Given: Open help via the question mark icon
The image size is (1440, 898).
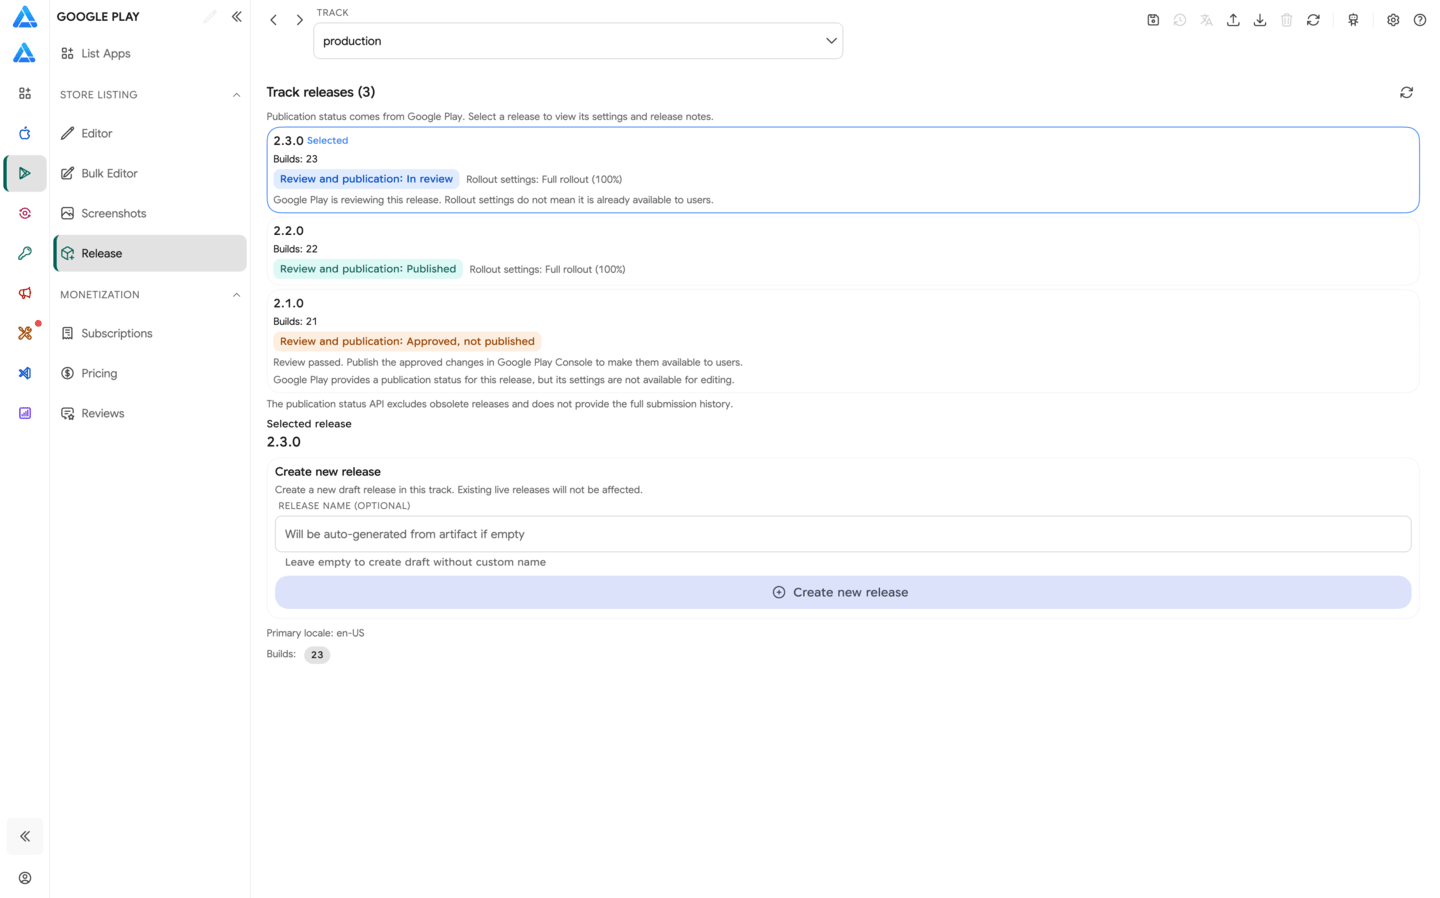Looking at the screenshot, I should pos(1420,20).
